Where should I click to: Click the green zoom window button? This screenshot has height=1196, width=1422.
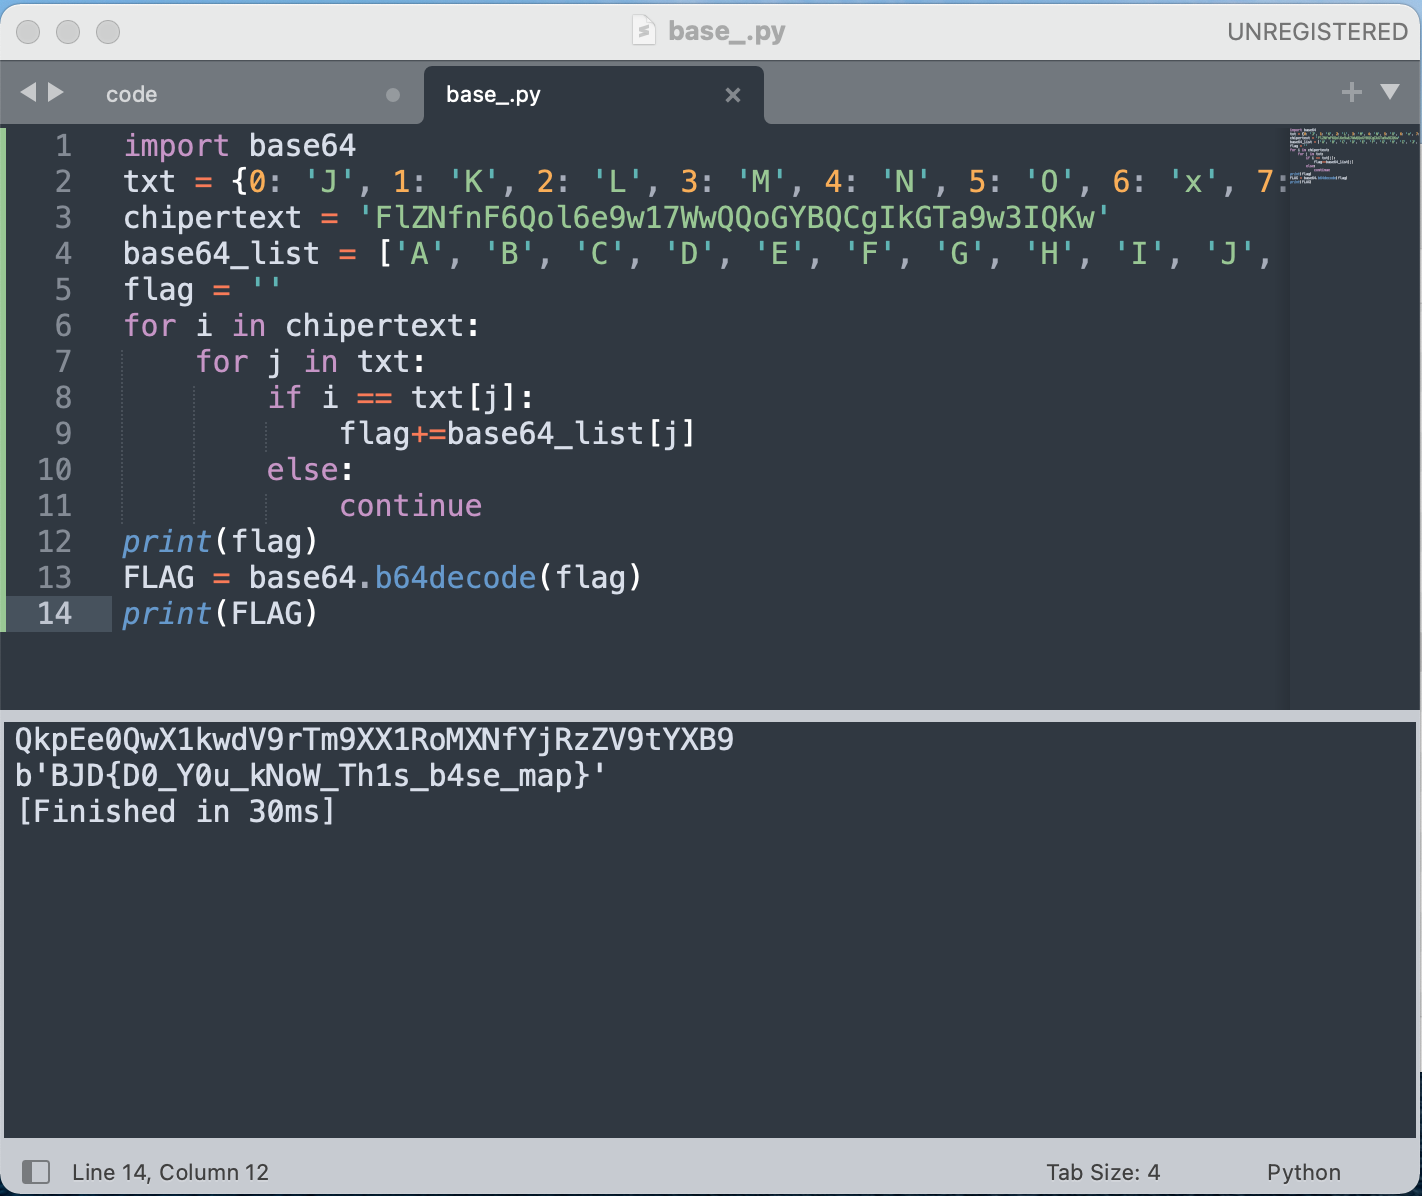[x=108, y=32]
